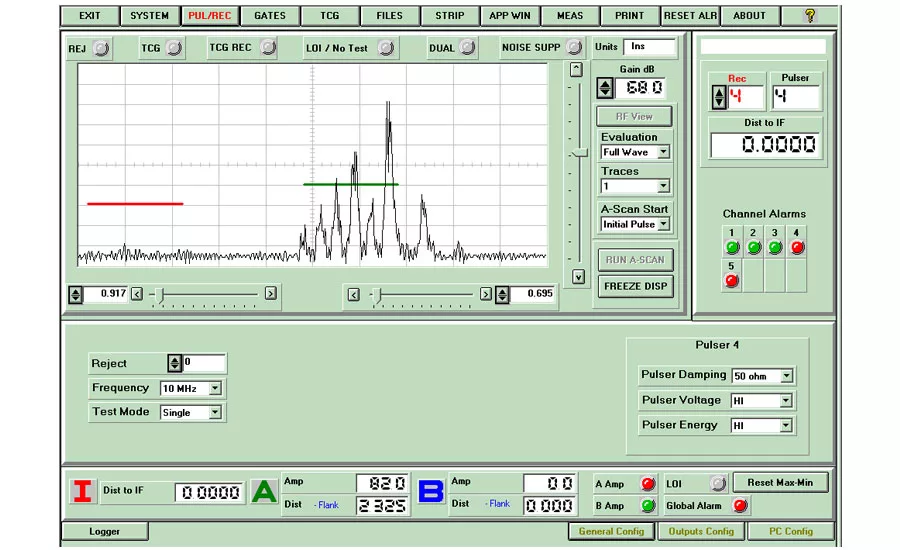Click the LOI gray indicator light
This screenshot has height=550, width=900.
point(717,483)
